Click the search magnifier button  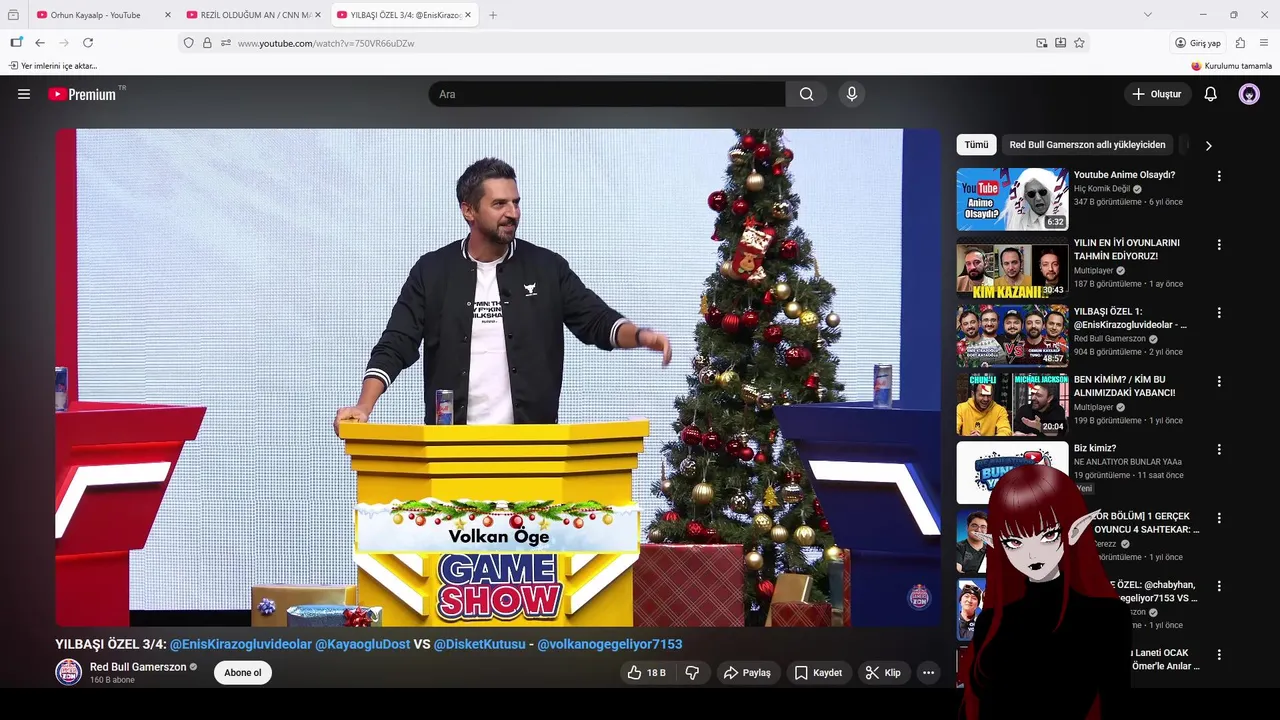coord(806,94)
